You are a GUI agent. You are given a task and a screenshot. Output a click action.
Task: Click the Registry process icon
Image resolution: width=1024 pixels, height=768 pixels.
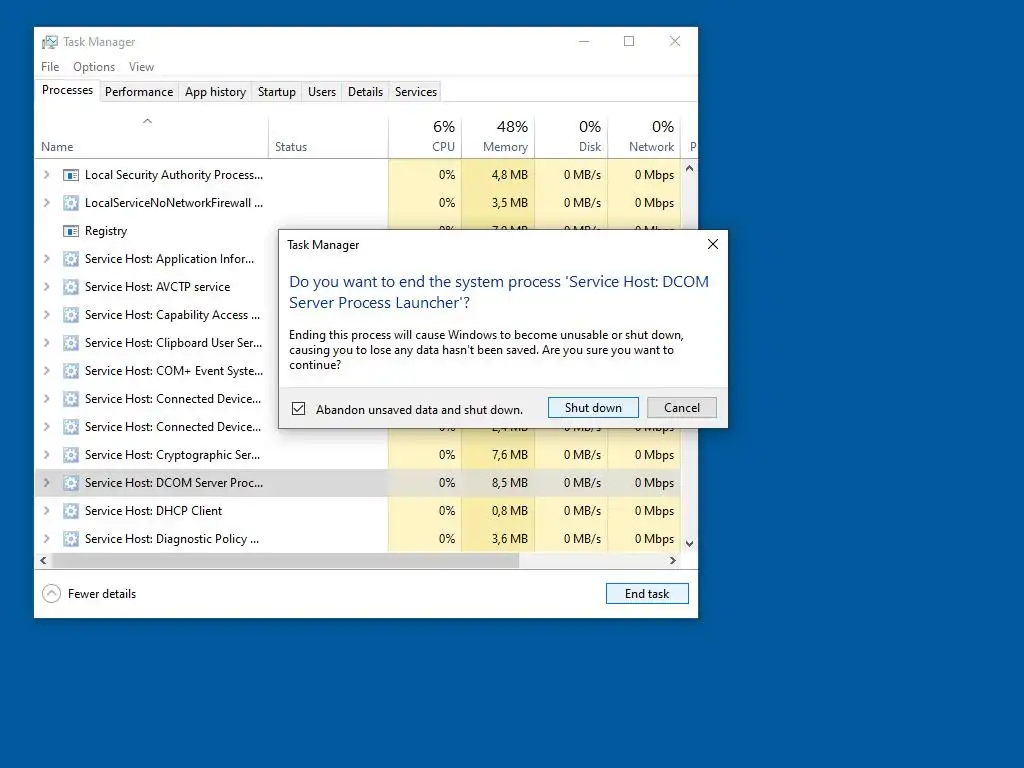(71, 231)
